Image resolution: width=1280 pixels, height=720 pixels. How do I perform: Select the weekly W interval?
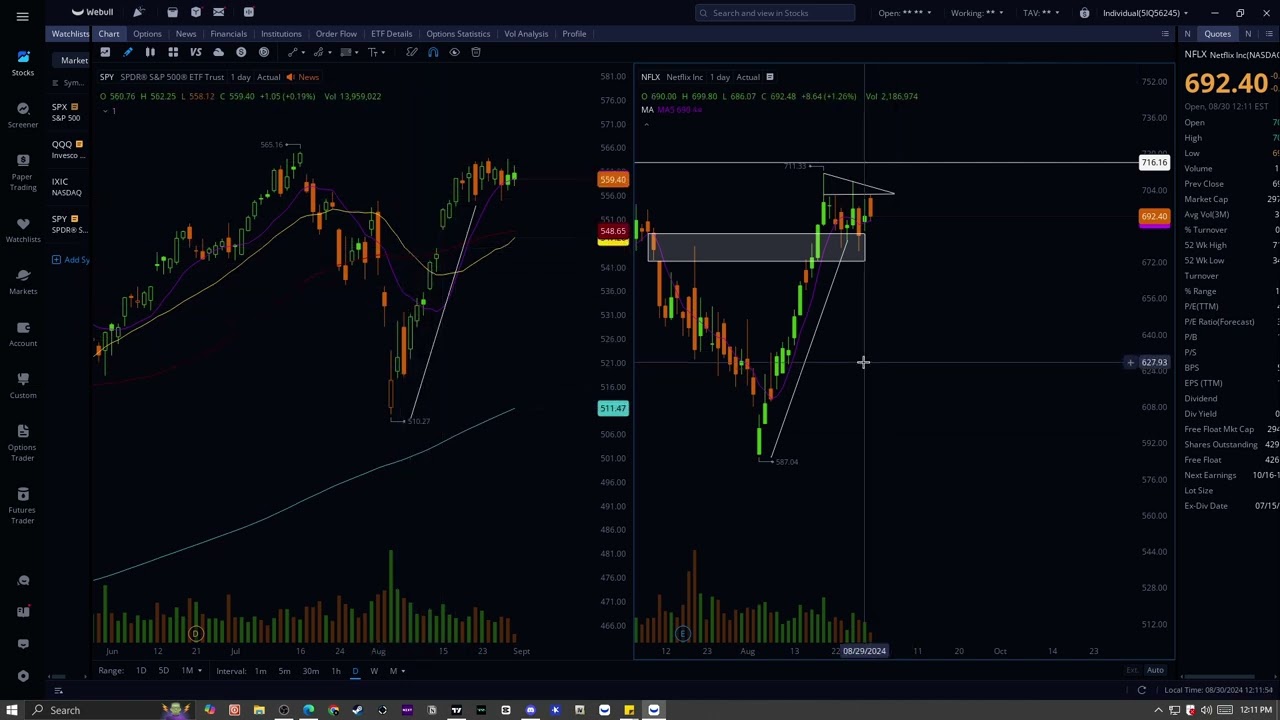point(374,671)
